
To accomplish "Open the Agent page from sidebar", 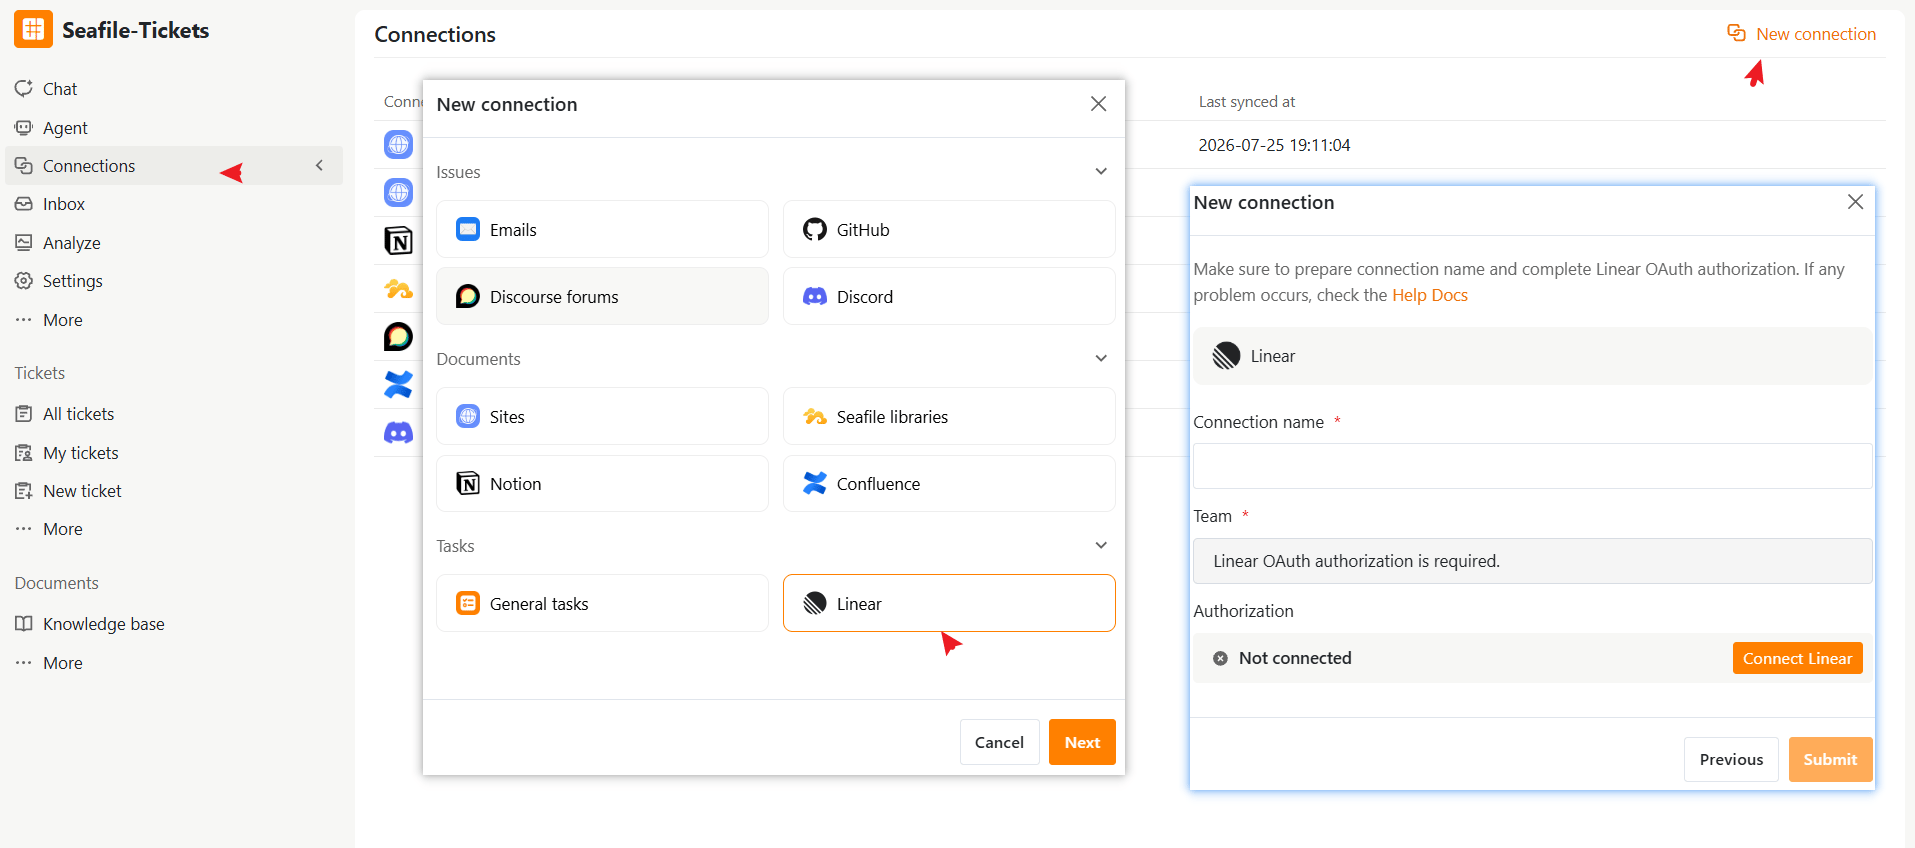I will pos(65,128).
